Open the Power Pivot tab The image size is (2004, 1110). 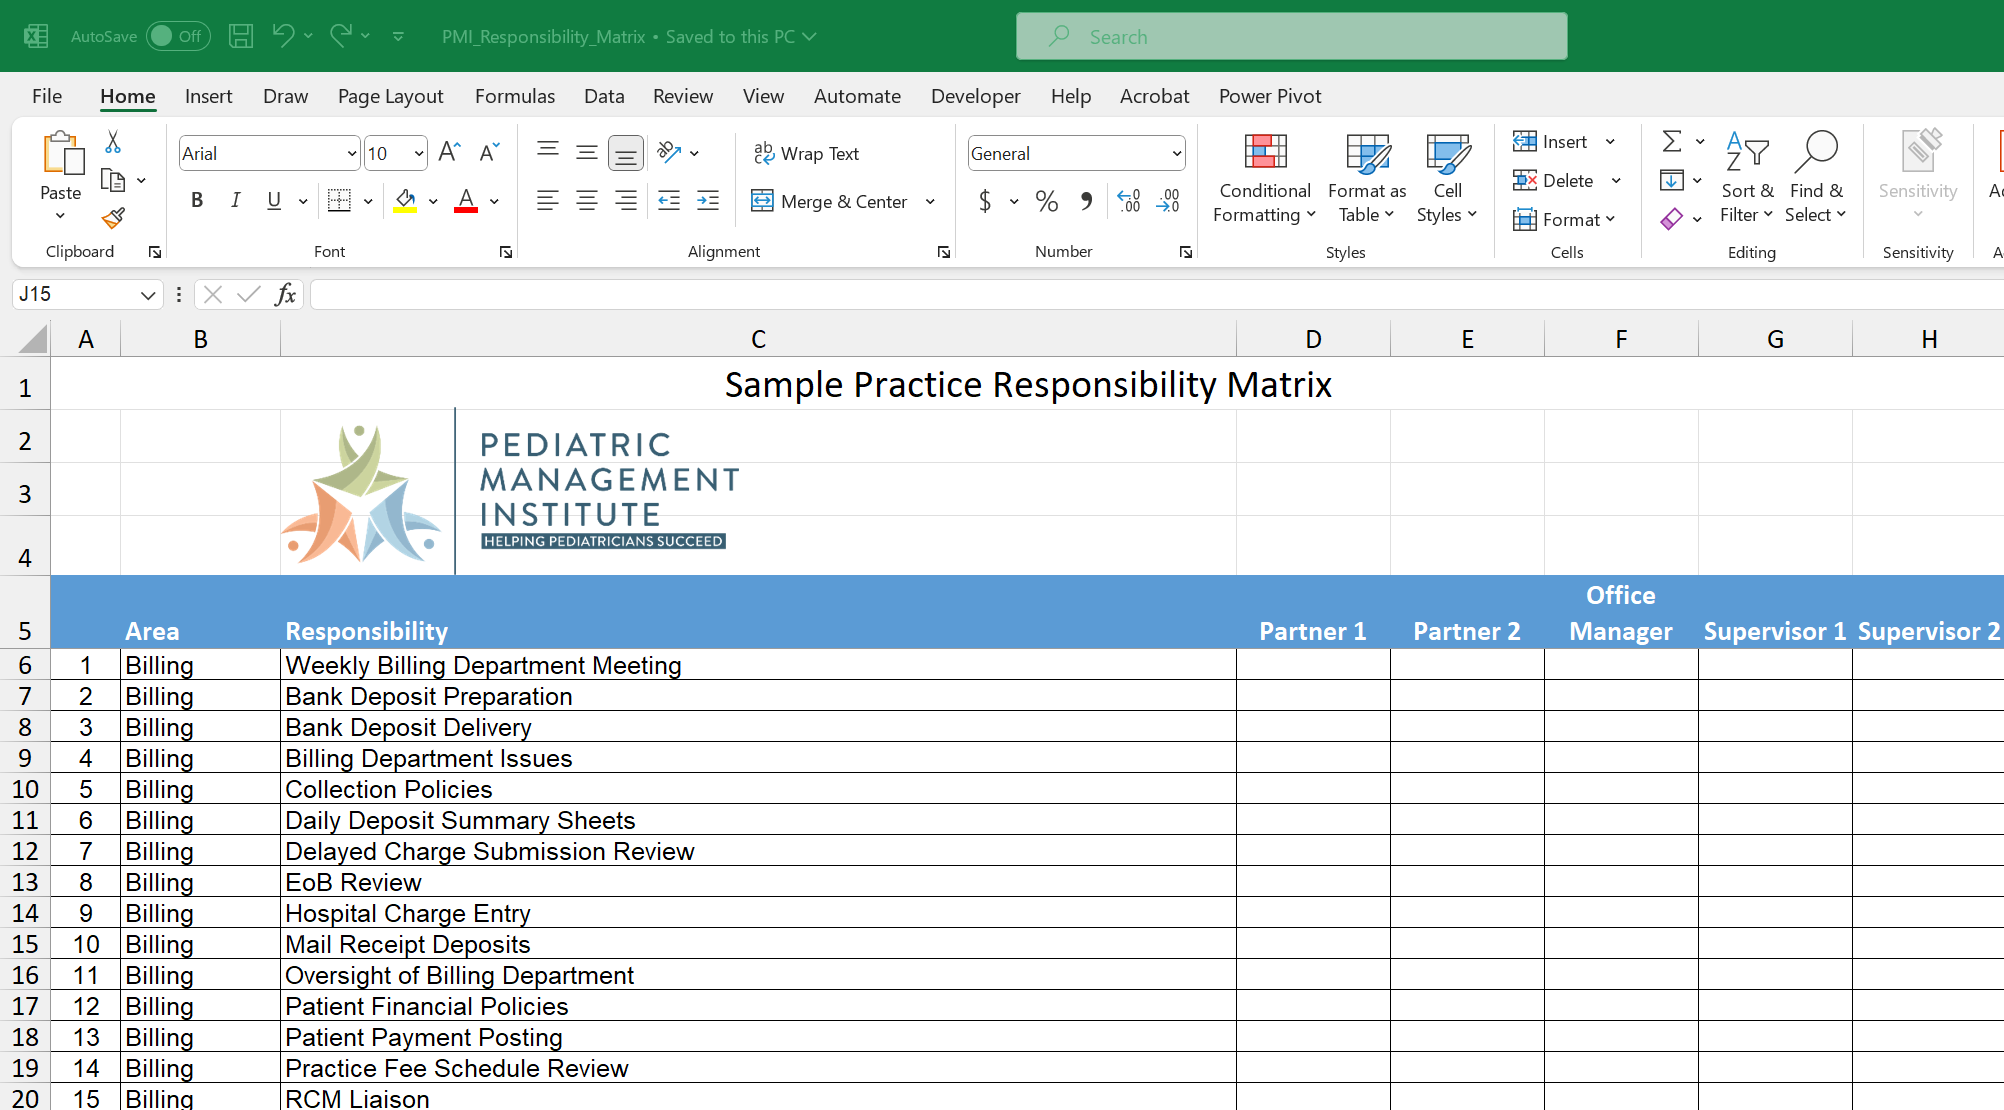(x=1270, y=96)
